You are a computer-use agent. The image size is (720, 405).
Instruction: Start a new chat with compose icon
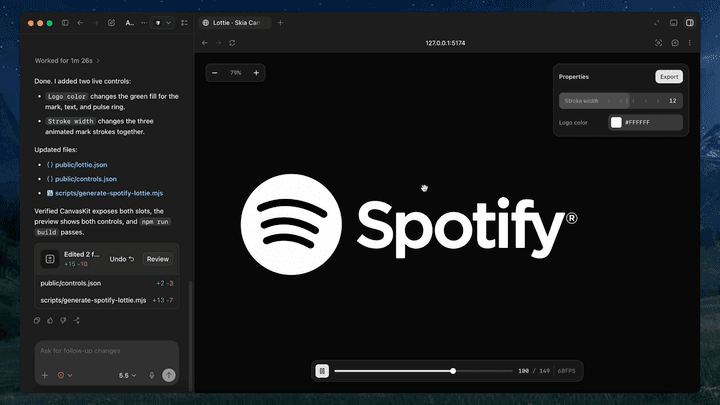[111, 22]
